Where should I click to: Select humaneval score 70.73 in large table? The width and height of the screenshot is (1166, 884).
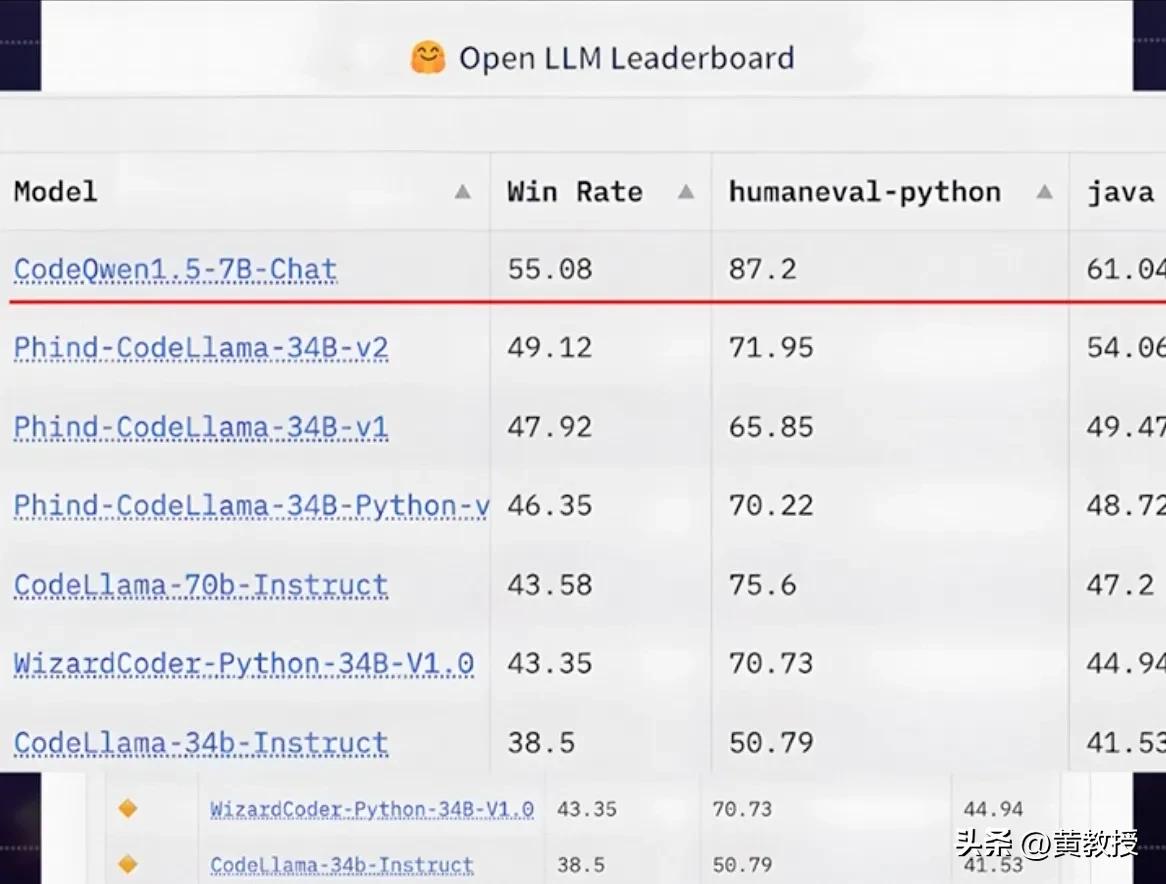(771, 663)
